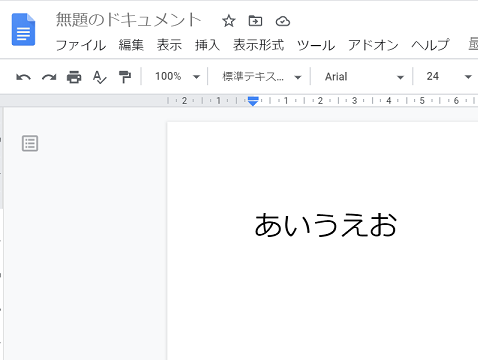Open the font size 24 dropdown

(449, 77)
